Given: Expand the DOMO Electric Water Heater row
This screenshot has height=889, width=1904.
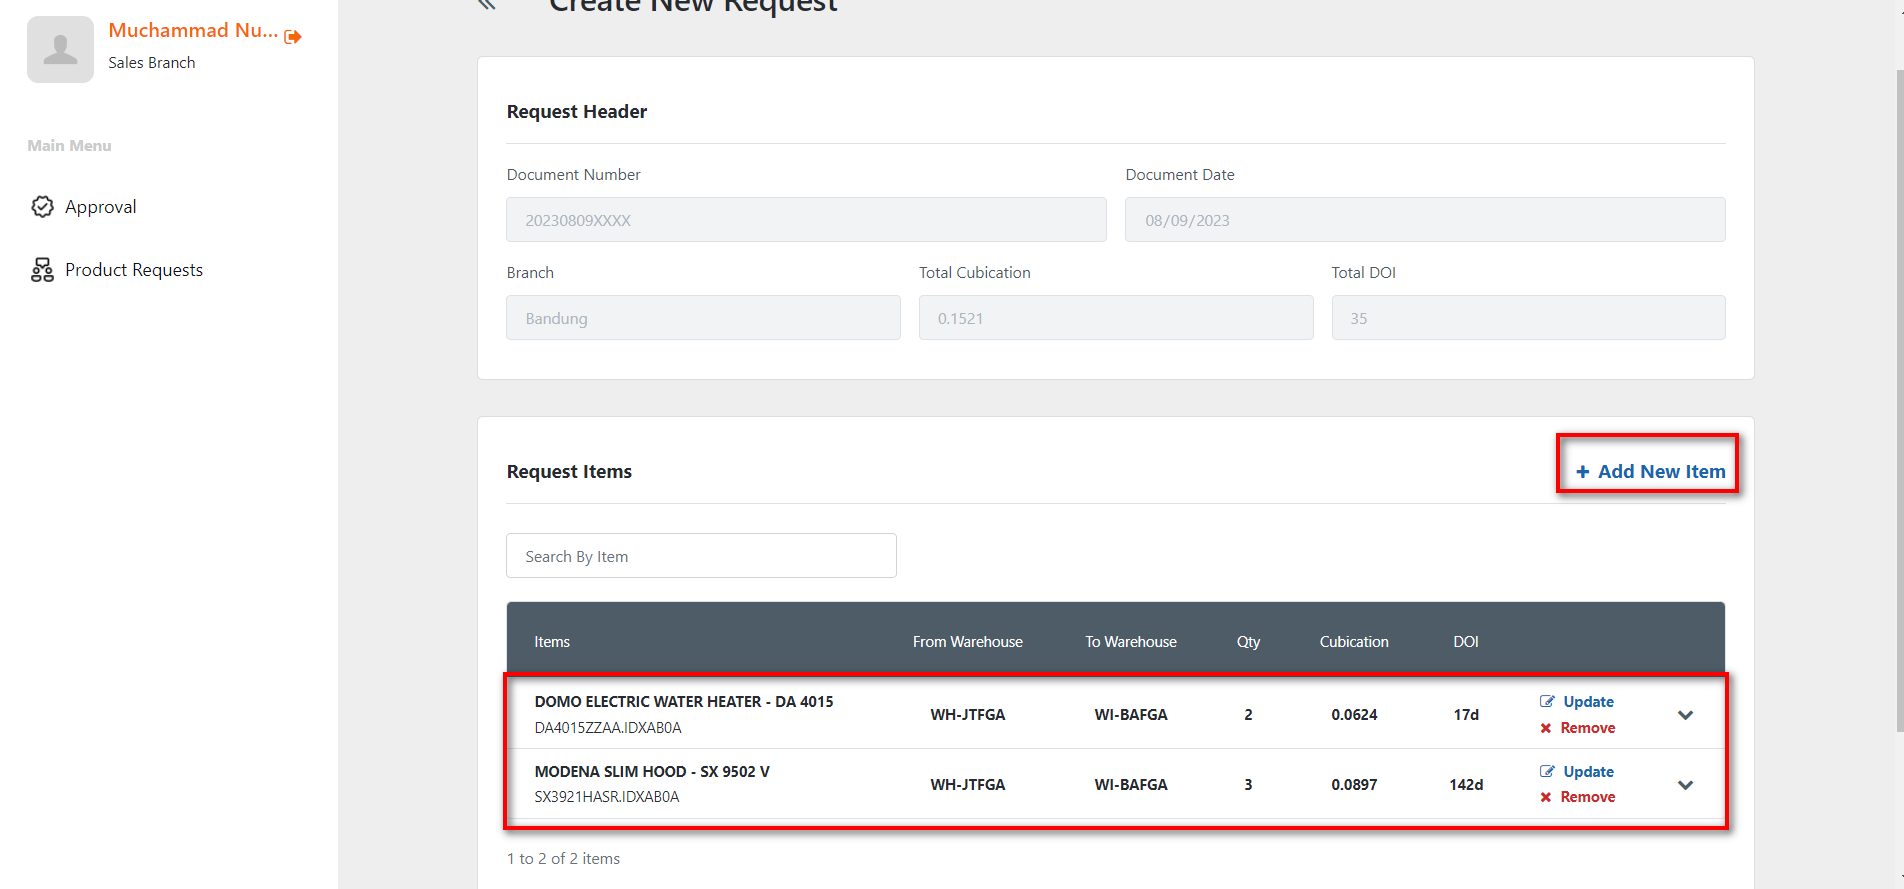Looking at the screenshot, I should pyautogui.click(x=1685, y=715).
